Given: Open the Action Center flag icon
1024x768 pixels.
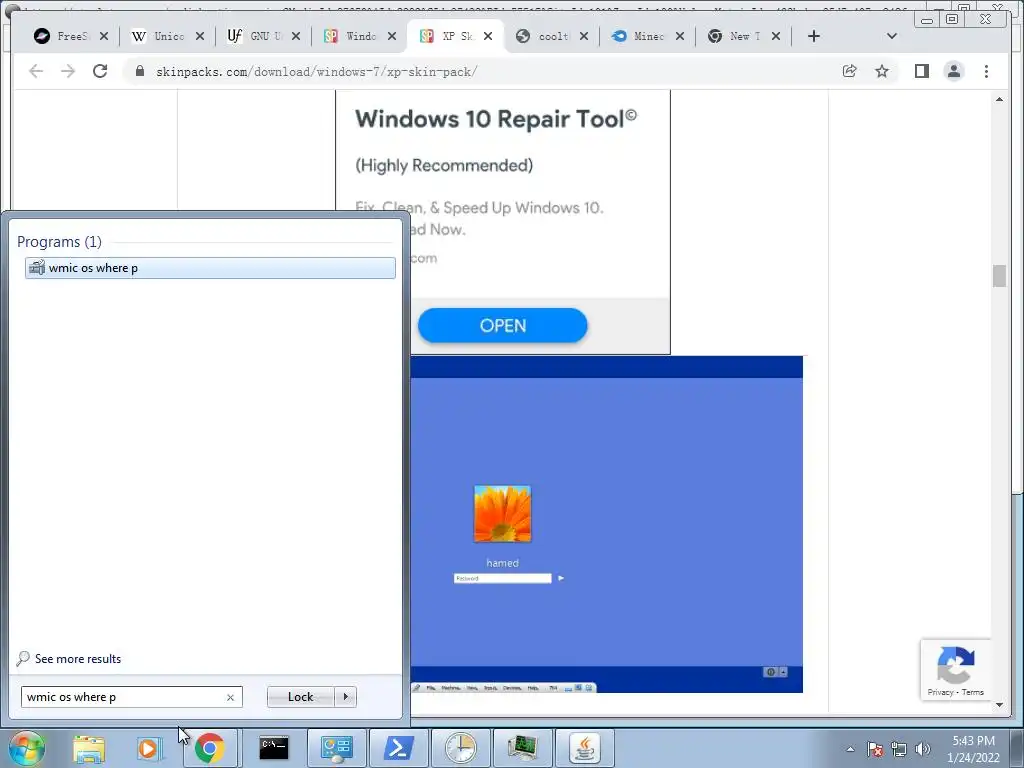Looking at the screenshot, I should pyautogui.click(x=875, y=749).
